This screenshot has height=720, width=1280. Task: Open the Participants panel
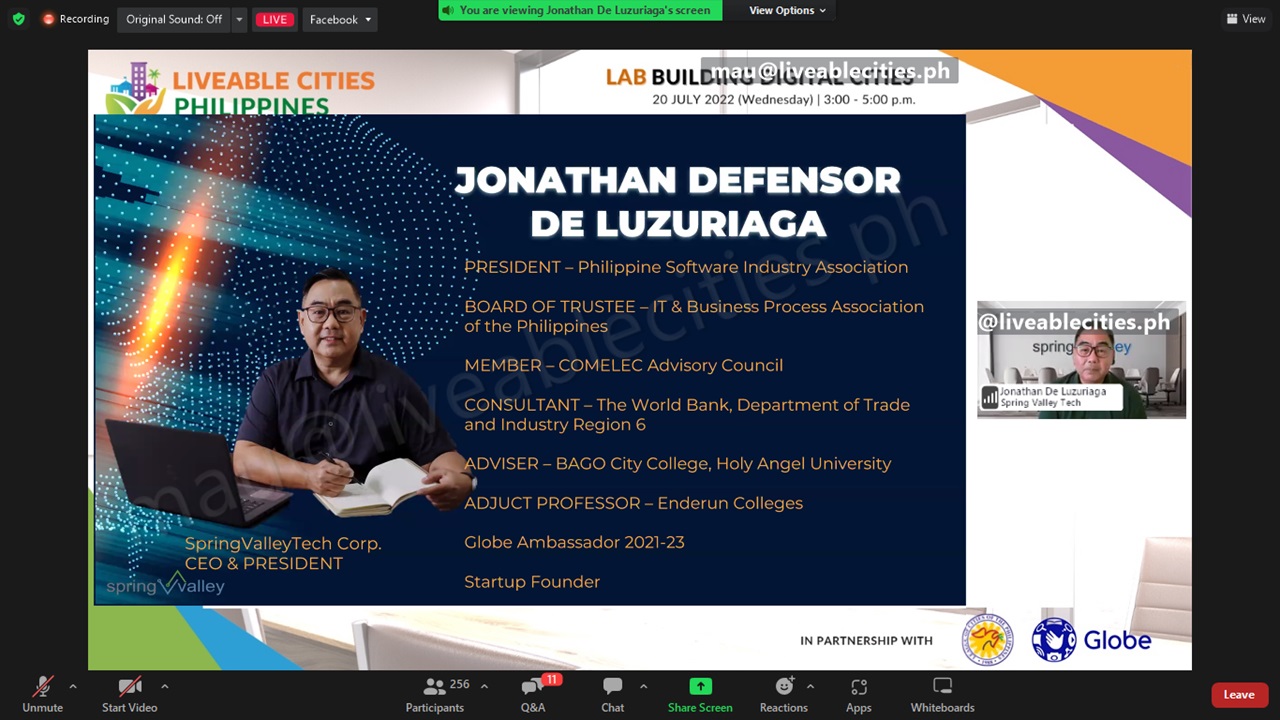tap(435, 694)
